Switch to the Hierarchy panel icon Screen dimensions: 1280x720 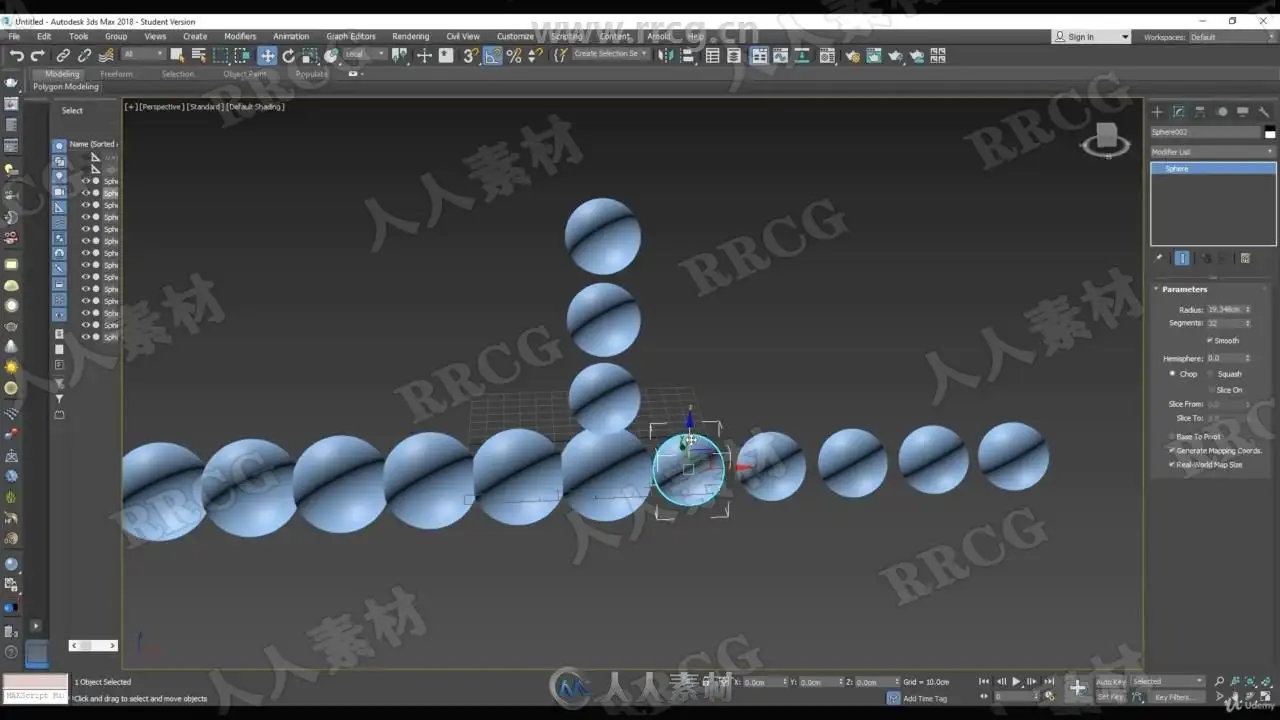click(1200, 112)
